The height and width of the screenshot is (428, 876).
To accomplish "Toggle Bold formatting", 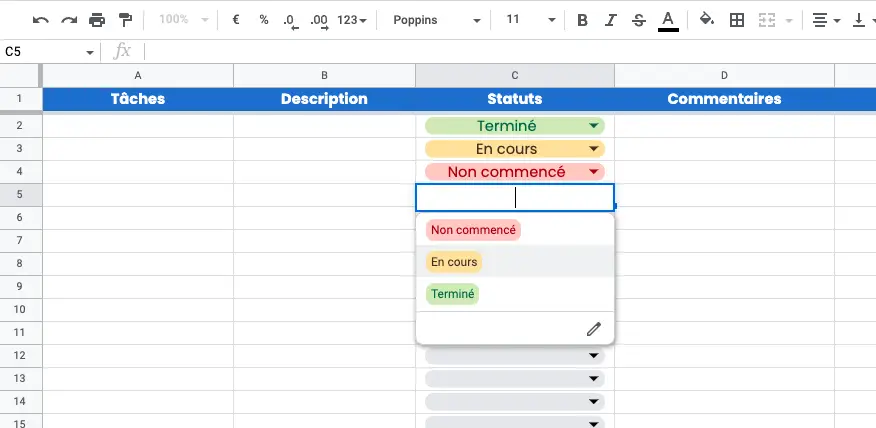I will [582, 20].
